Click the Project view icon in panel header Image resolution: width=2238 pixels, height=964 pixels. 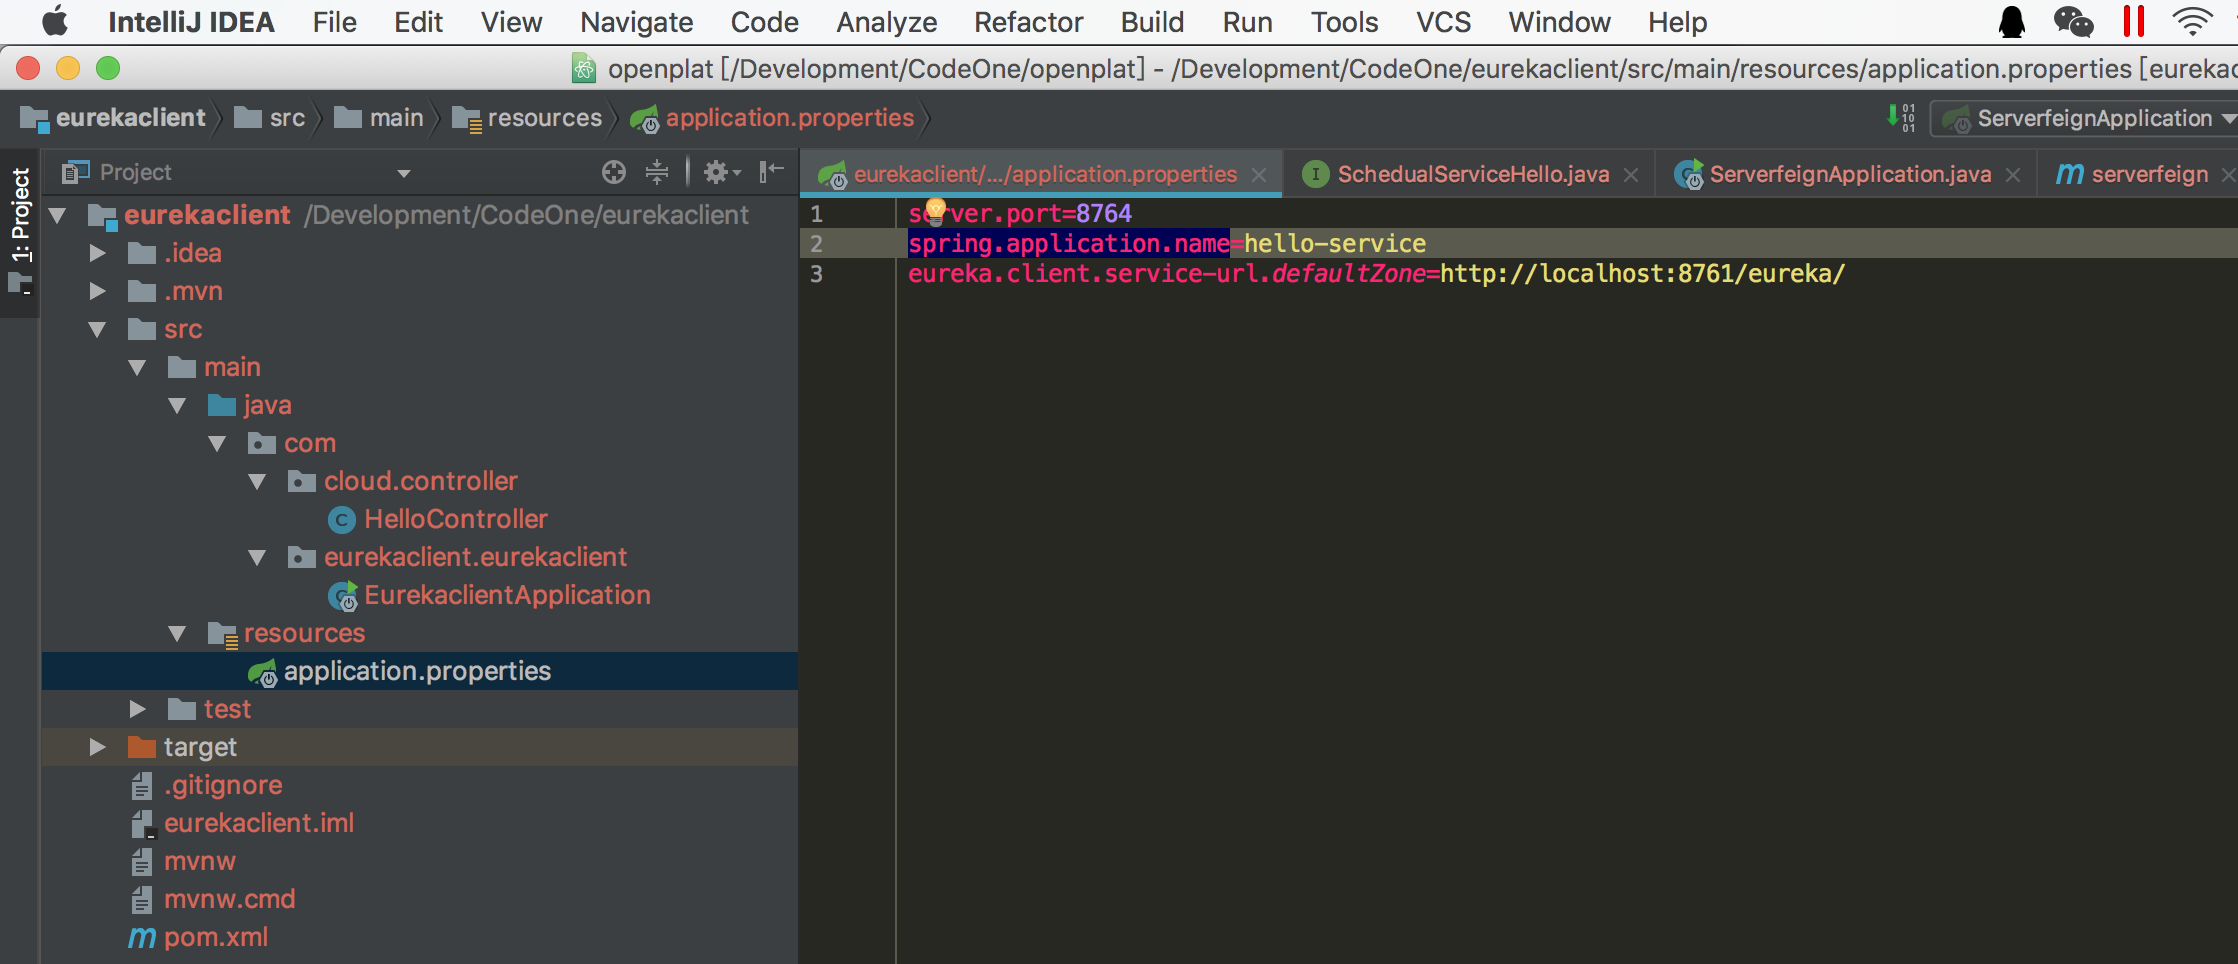click(x=76, y=172)
